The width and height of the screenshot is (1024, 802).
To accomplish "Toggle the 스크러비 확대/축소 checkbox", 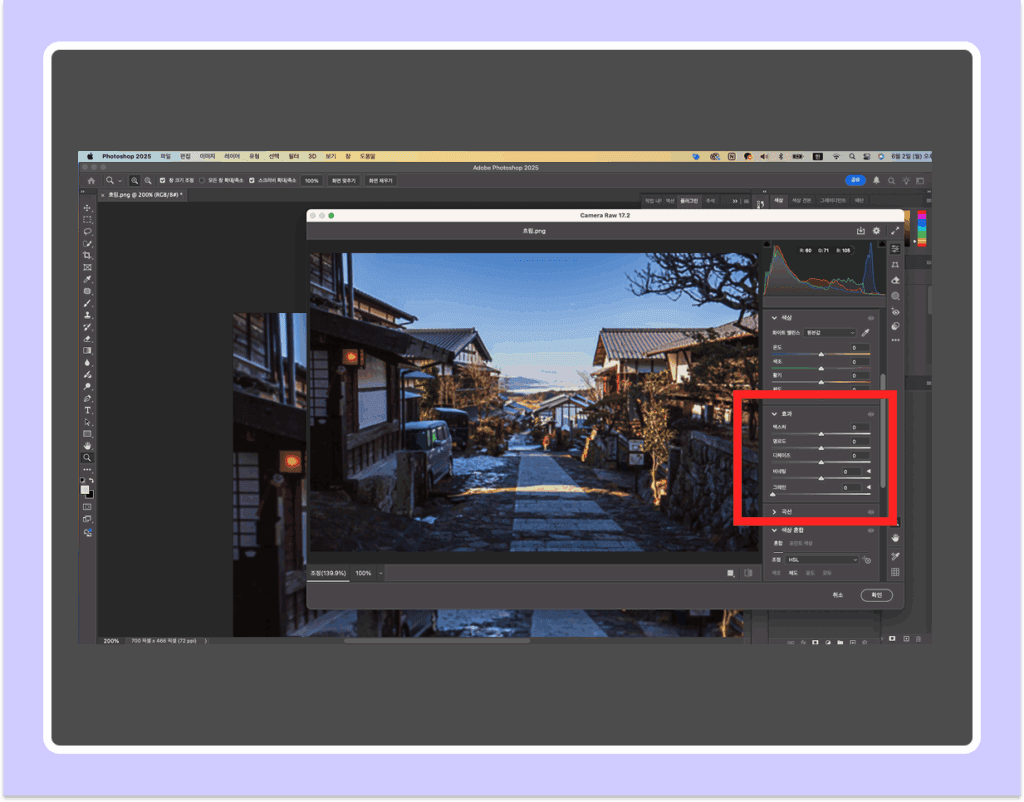I will pos(251,181).
